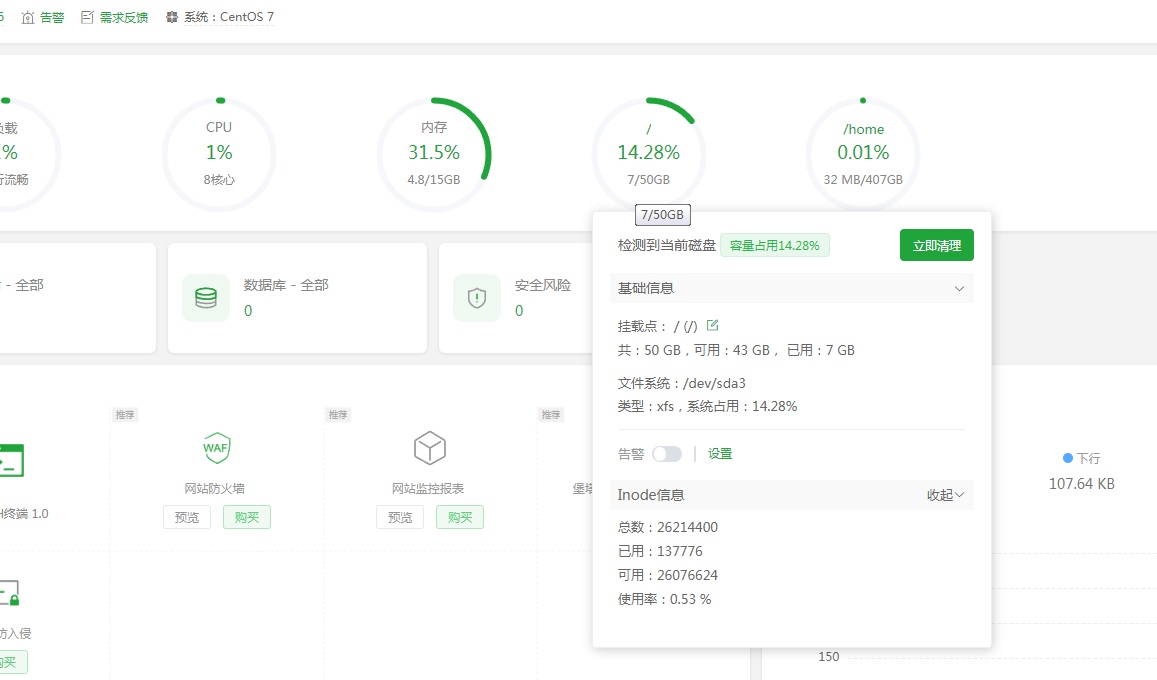Click the database icon in 数据库 card
The width and height of the screenshot is (1157, 680).
(206, 298)
